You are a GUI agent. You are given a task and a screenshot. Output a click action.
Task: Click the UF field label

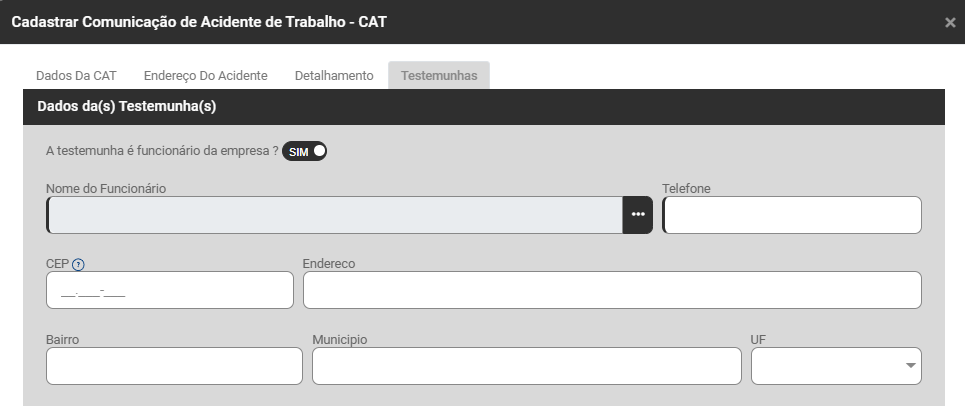(x=759, y=339)
